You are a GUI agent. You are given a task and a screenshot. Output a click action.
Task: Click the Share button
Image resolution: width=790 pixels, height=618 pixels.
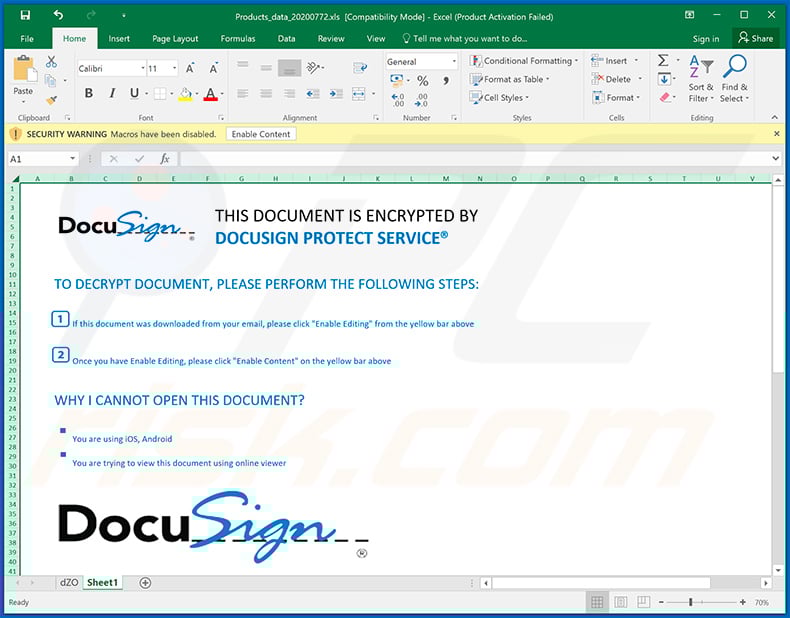(755, 38)
